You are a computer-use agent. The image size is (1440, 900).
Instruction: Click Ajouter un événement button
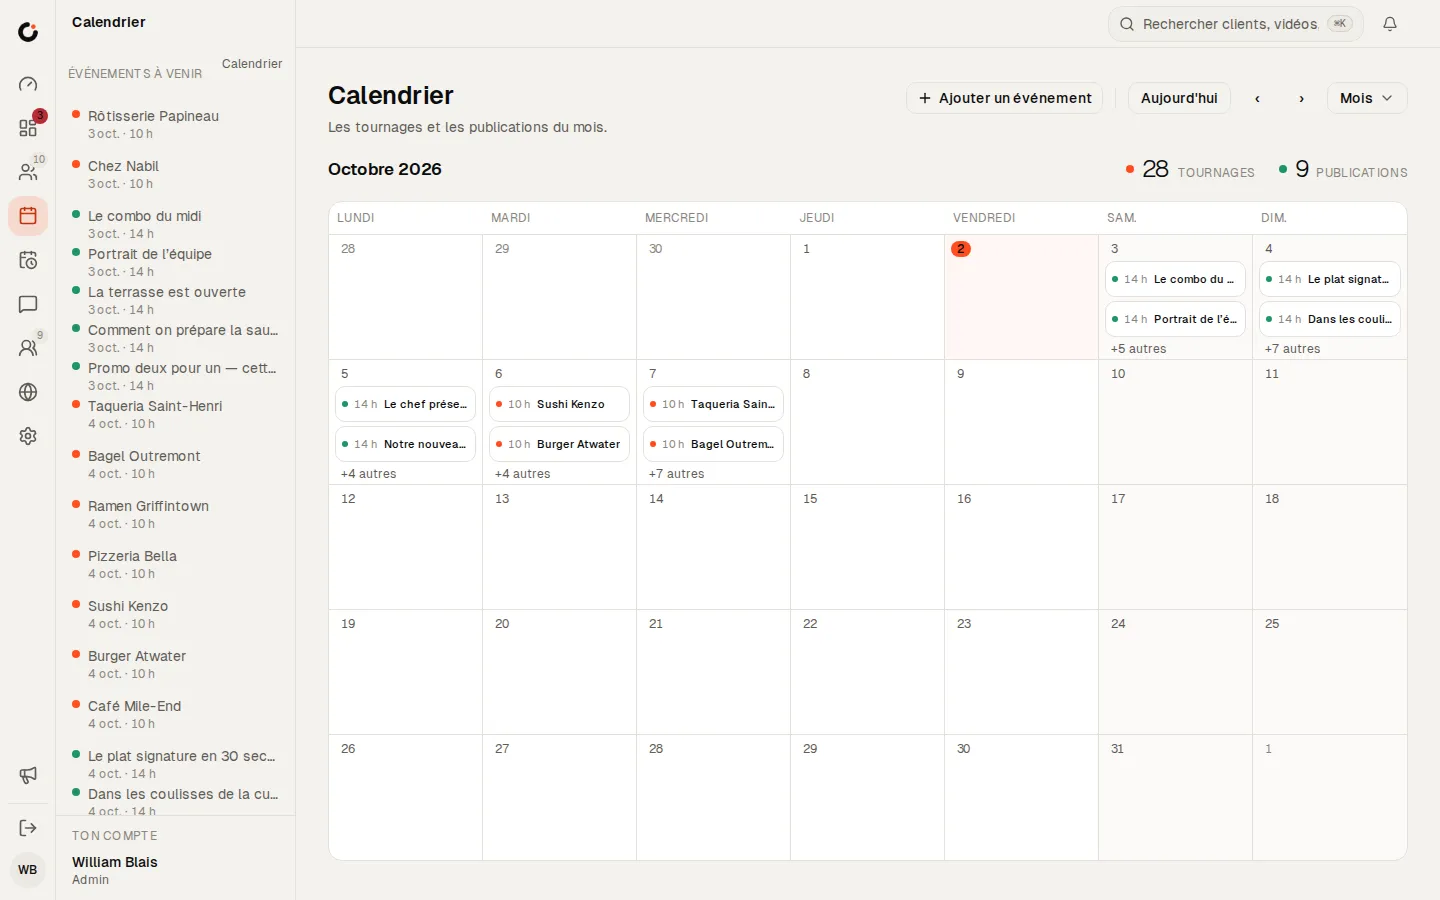[1005, 98]
